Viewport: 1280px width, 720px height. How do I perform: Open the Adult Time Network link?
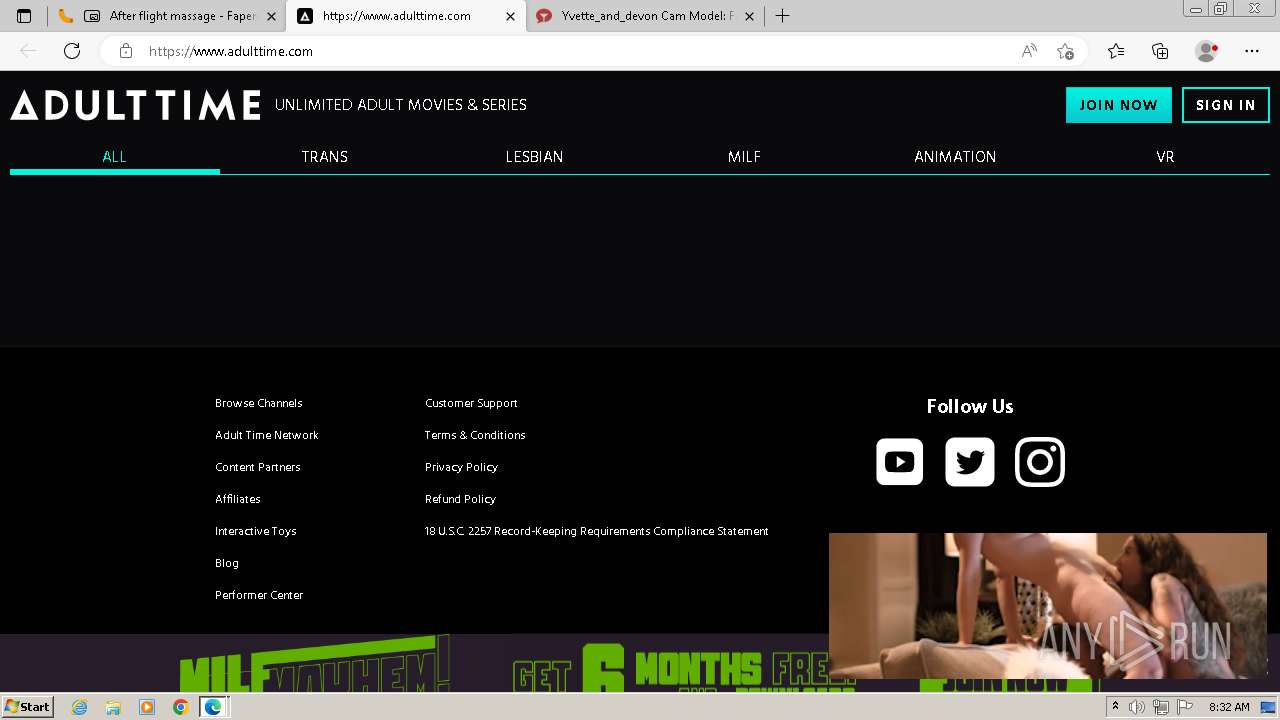pyautogui.click(x=267, y=435)
